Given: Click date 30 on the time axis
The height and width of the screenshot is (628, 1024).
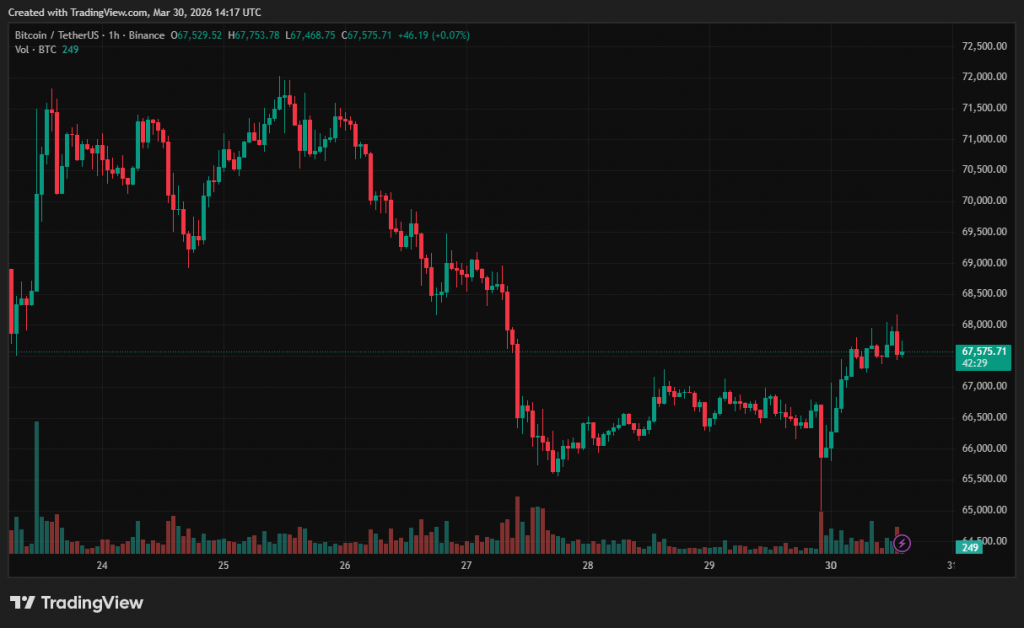Looking at the screenshot, I should [x=831, y=566].
